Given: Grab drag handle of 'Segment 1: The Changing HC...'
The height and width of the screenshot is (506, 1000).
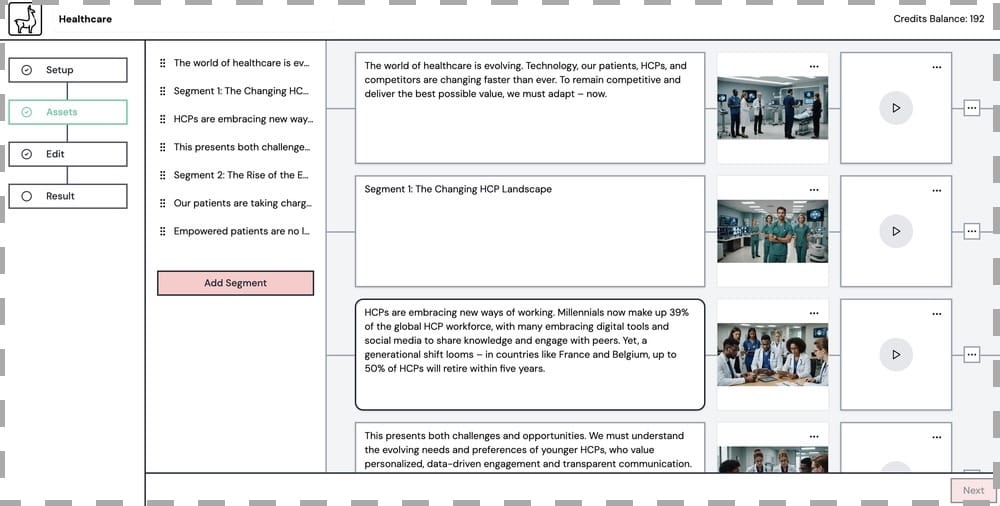Looking at the screenshot, I should (x=163, y=91).
